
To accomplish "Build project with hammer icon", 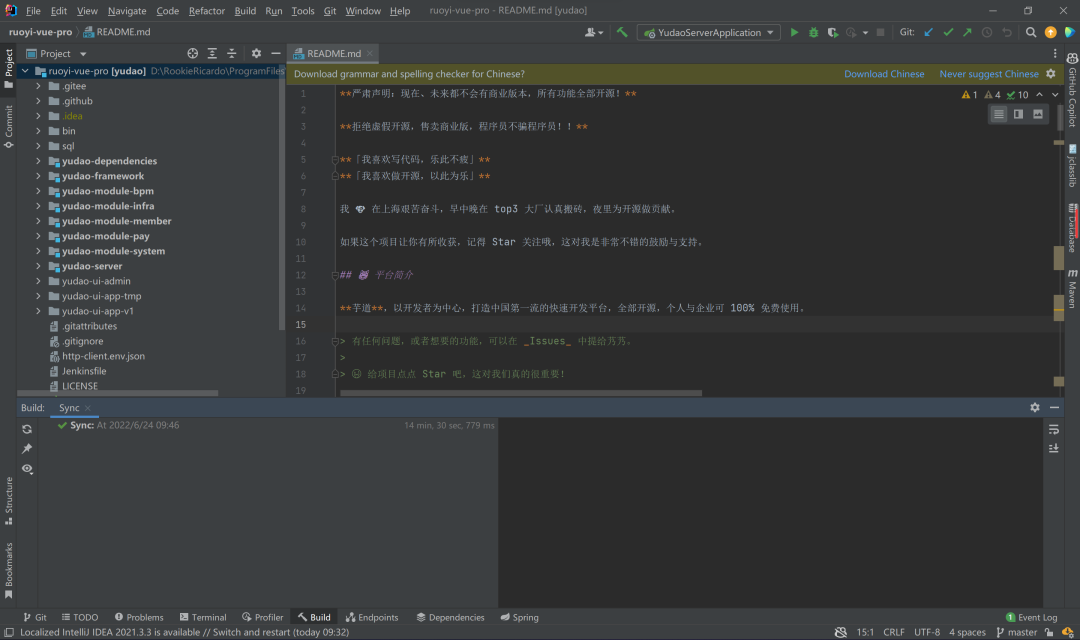I will coord(622,32).
